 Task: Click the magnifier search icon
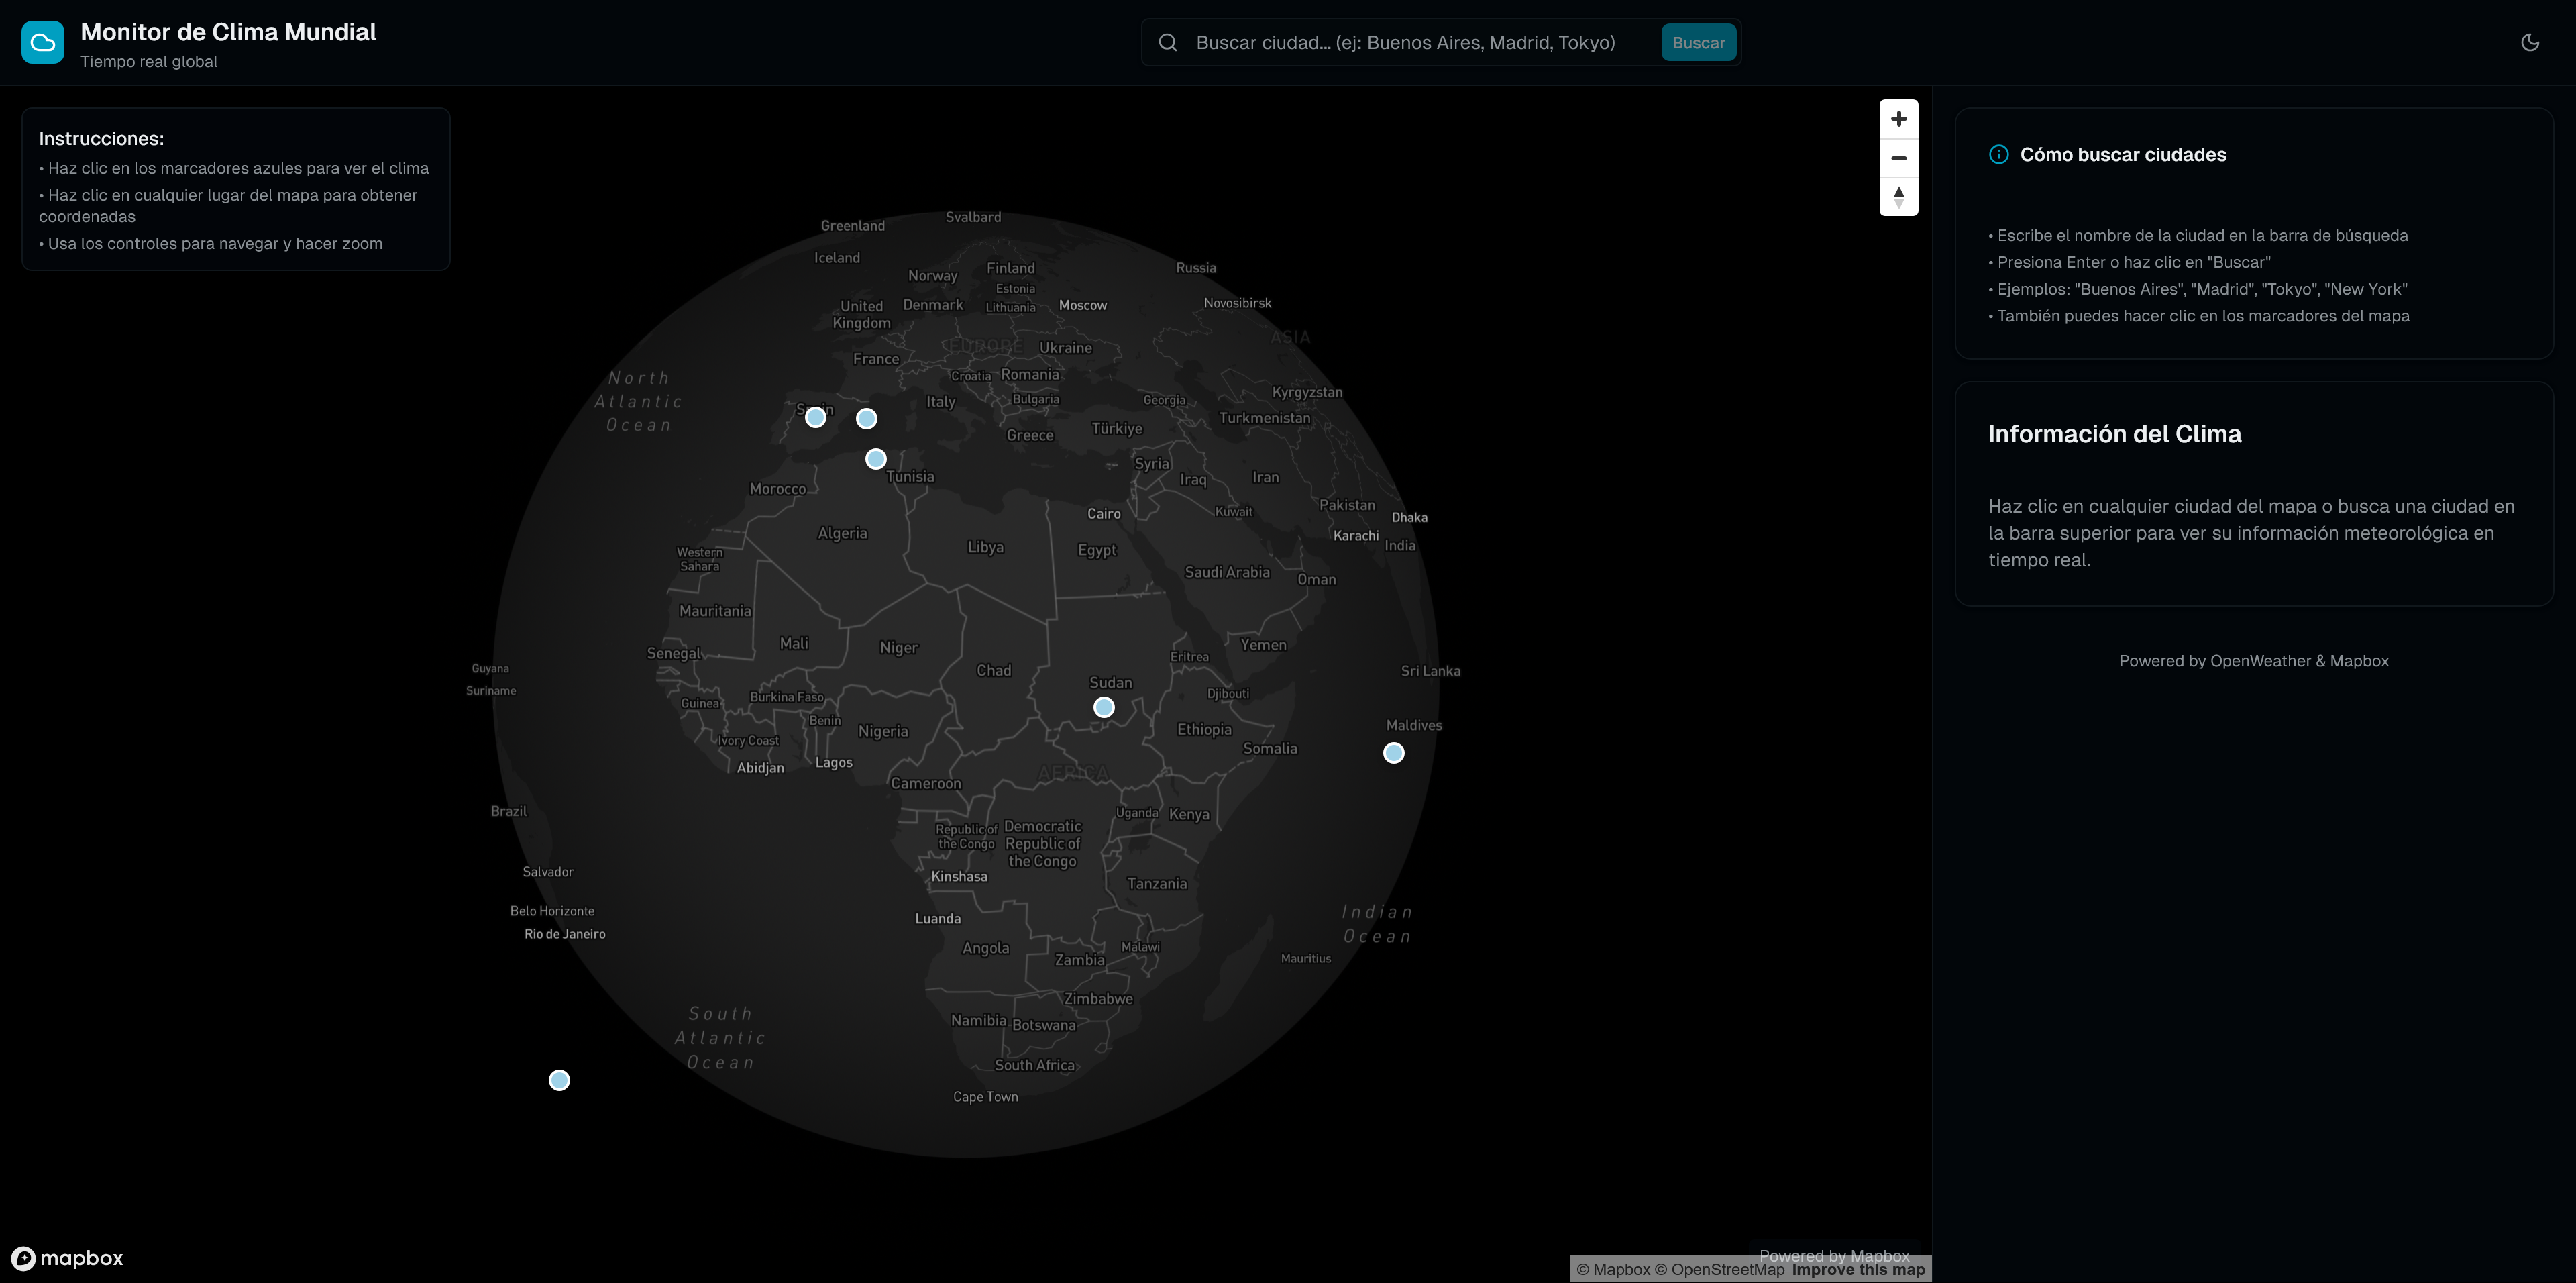[x=1167, y=42]
